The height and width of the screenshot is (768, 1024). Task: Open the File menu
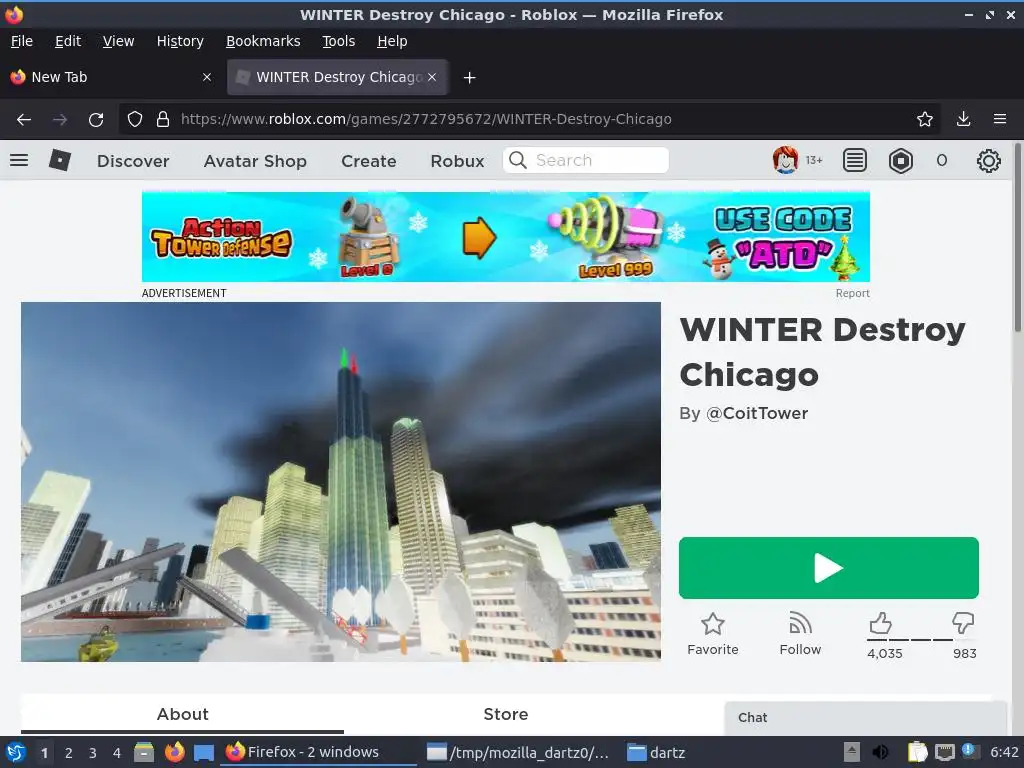click(22, 41)
